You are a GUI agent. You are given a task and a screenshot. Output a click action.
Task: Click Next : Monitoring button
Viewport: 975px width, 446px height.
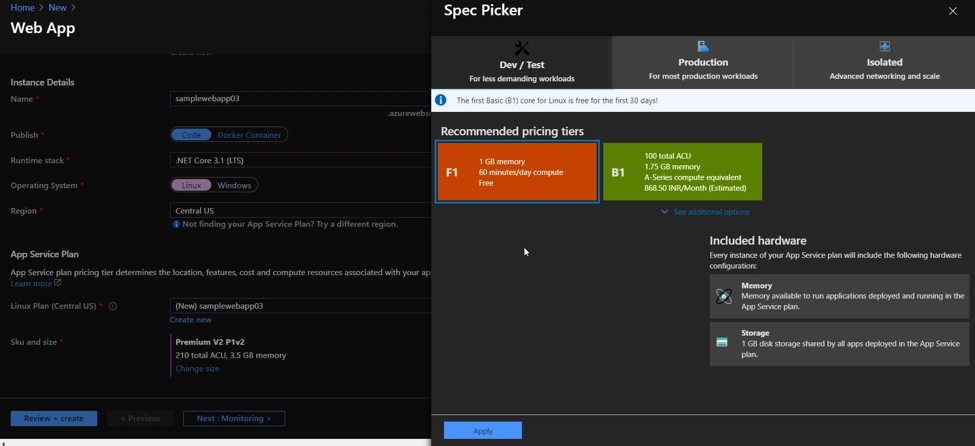point(234,419)
